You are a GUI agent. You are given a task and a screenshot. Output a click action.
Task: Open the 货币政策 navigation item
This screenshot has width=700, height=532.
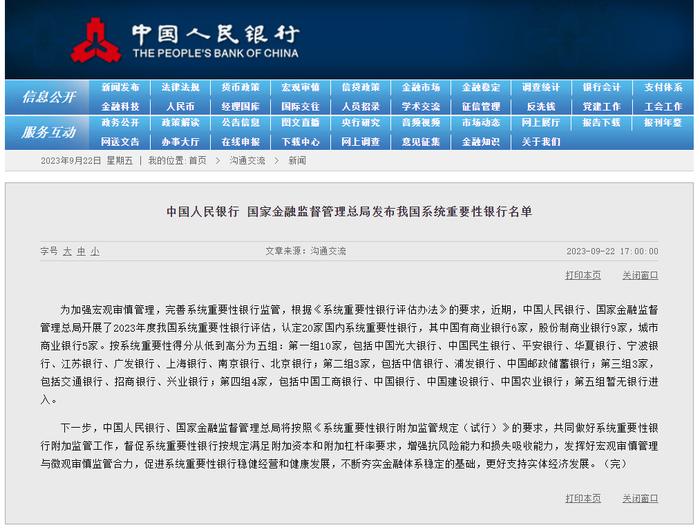[x=241, y=87]
